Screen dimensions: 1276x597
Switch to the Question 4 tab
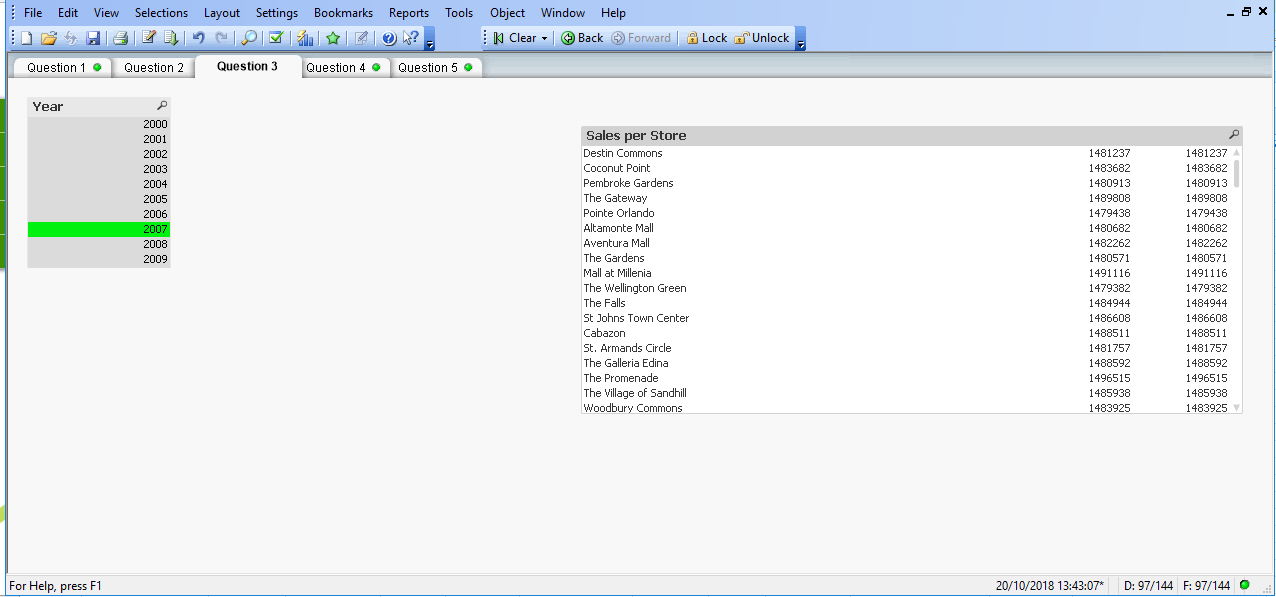point(338,67)
